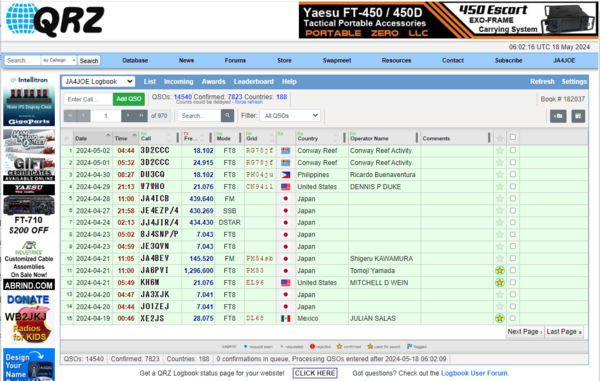Open the by Callsign search dropdown
The image size is (600, 381).
tap(59, 60)
